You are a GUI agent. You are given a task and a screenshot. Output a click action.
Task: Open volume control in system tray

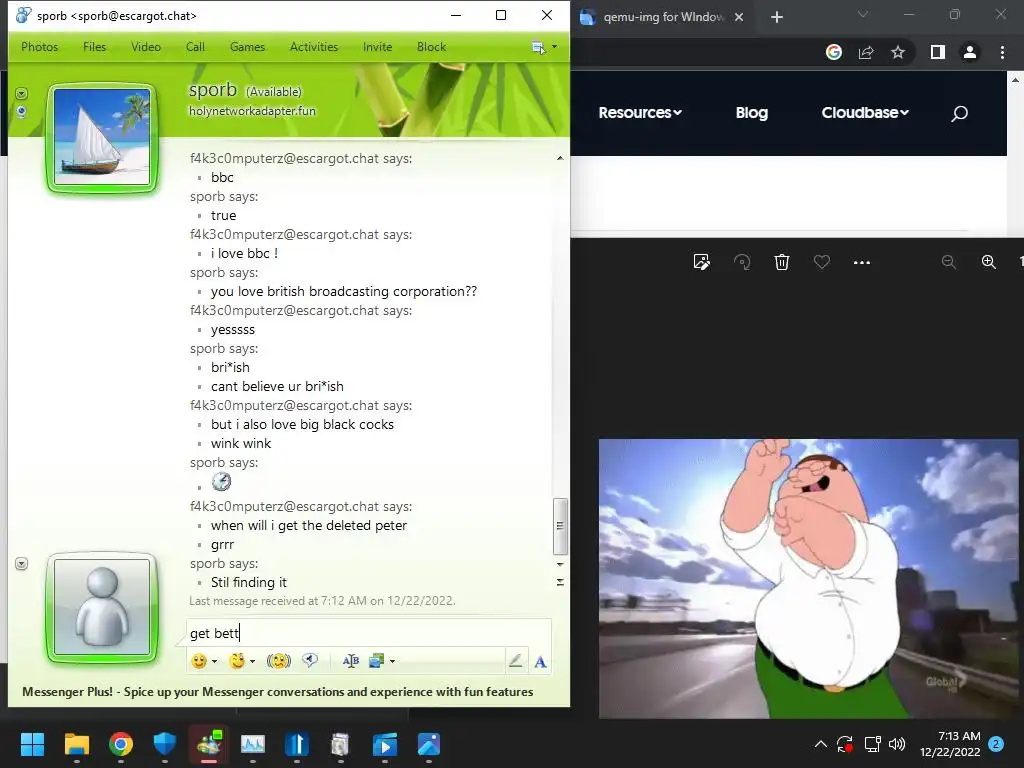(x=897, y=744)
